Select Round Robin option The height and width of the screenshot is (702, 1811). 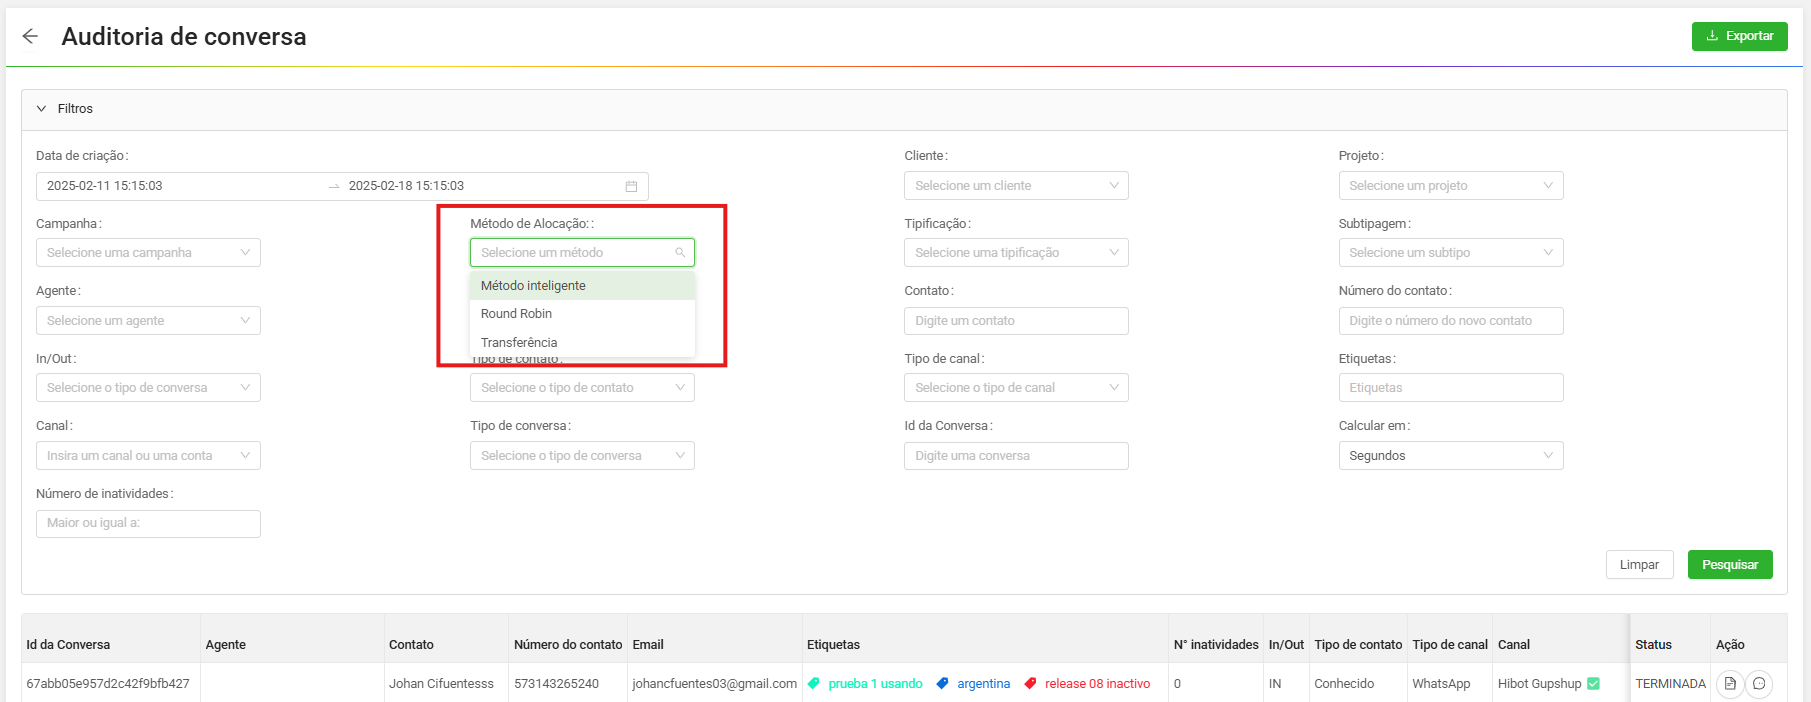pos(582,314)
